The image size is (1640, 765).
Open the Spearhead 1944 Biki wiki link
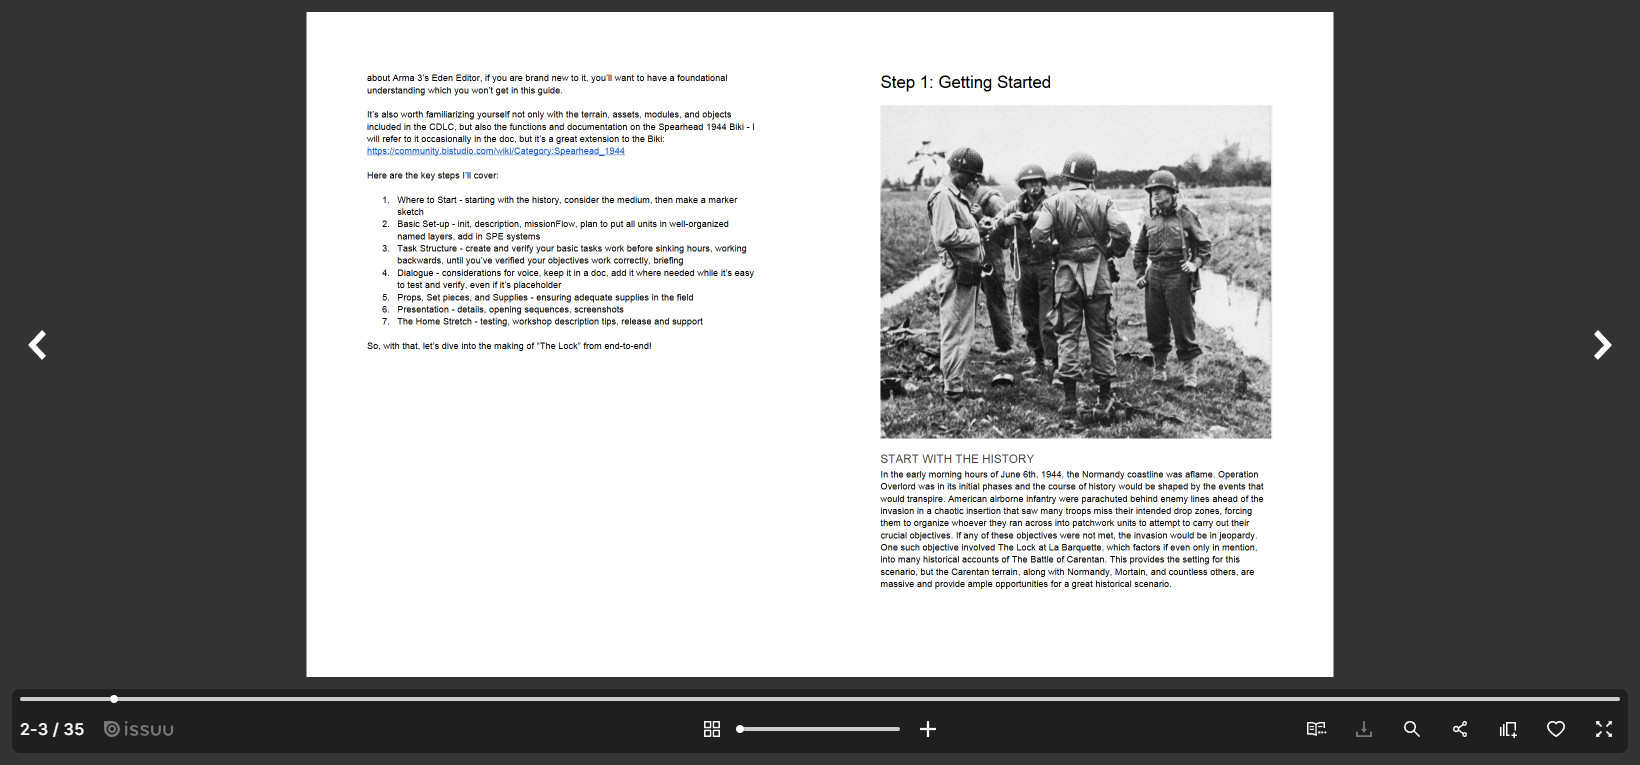coord(495,152)
